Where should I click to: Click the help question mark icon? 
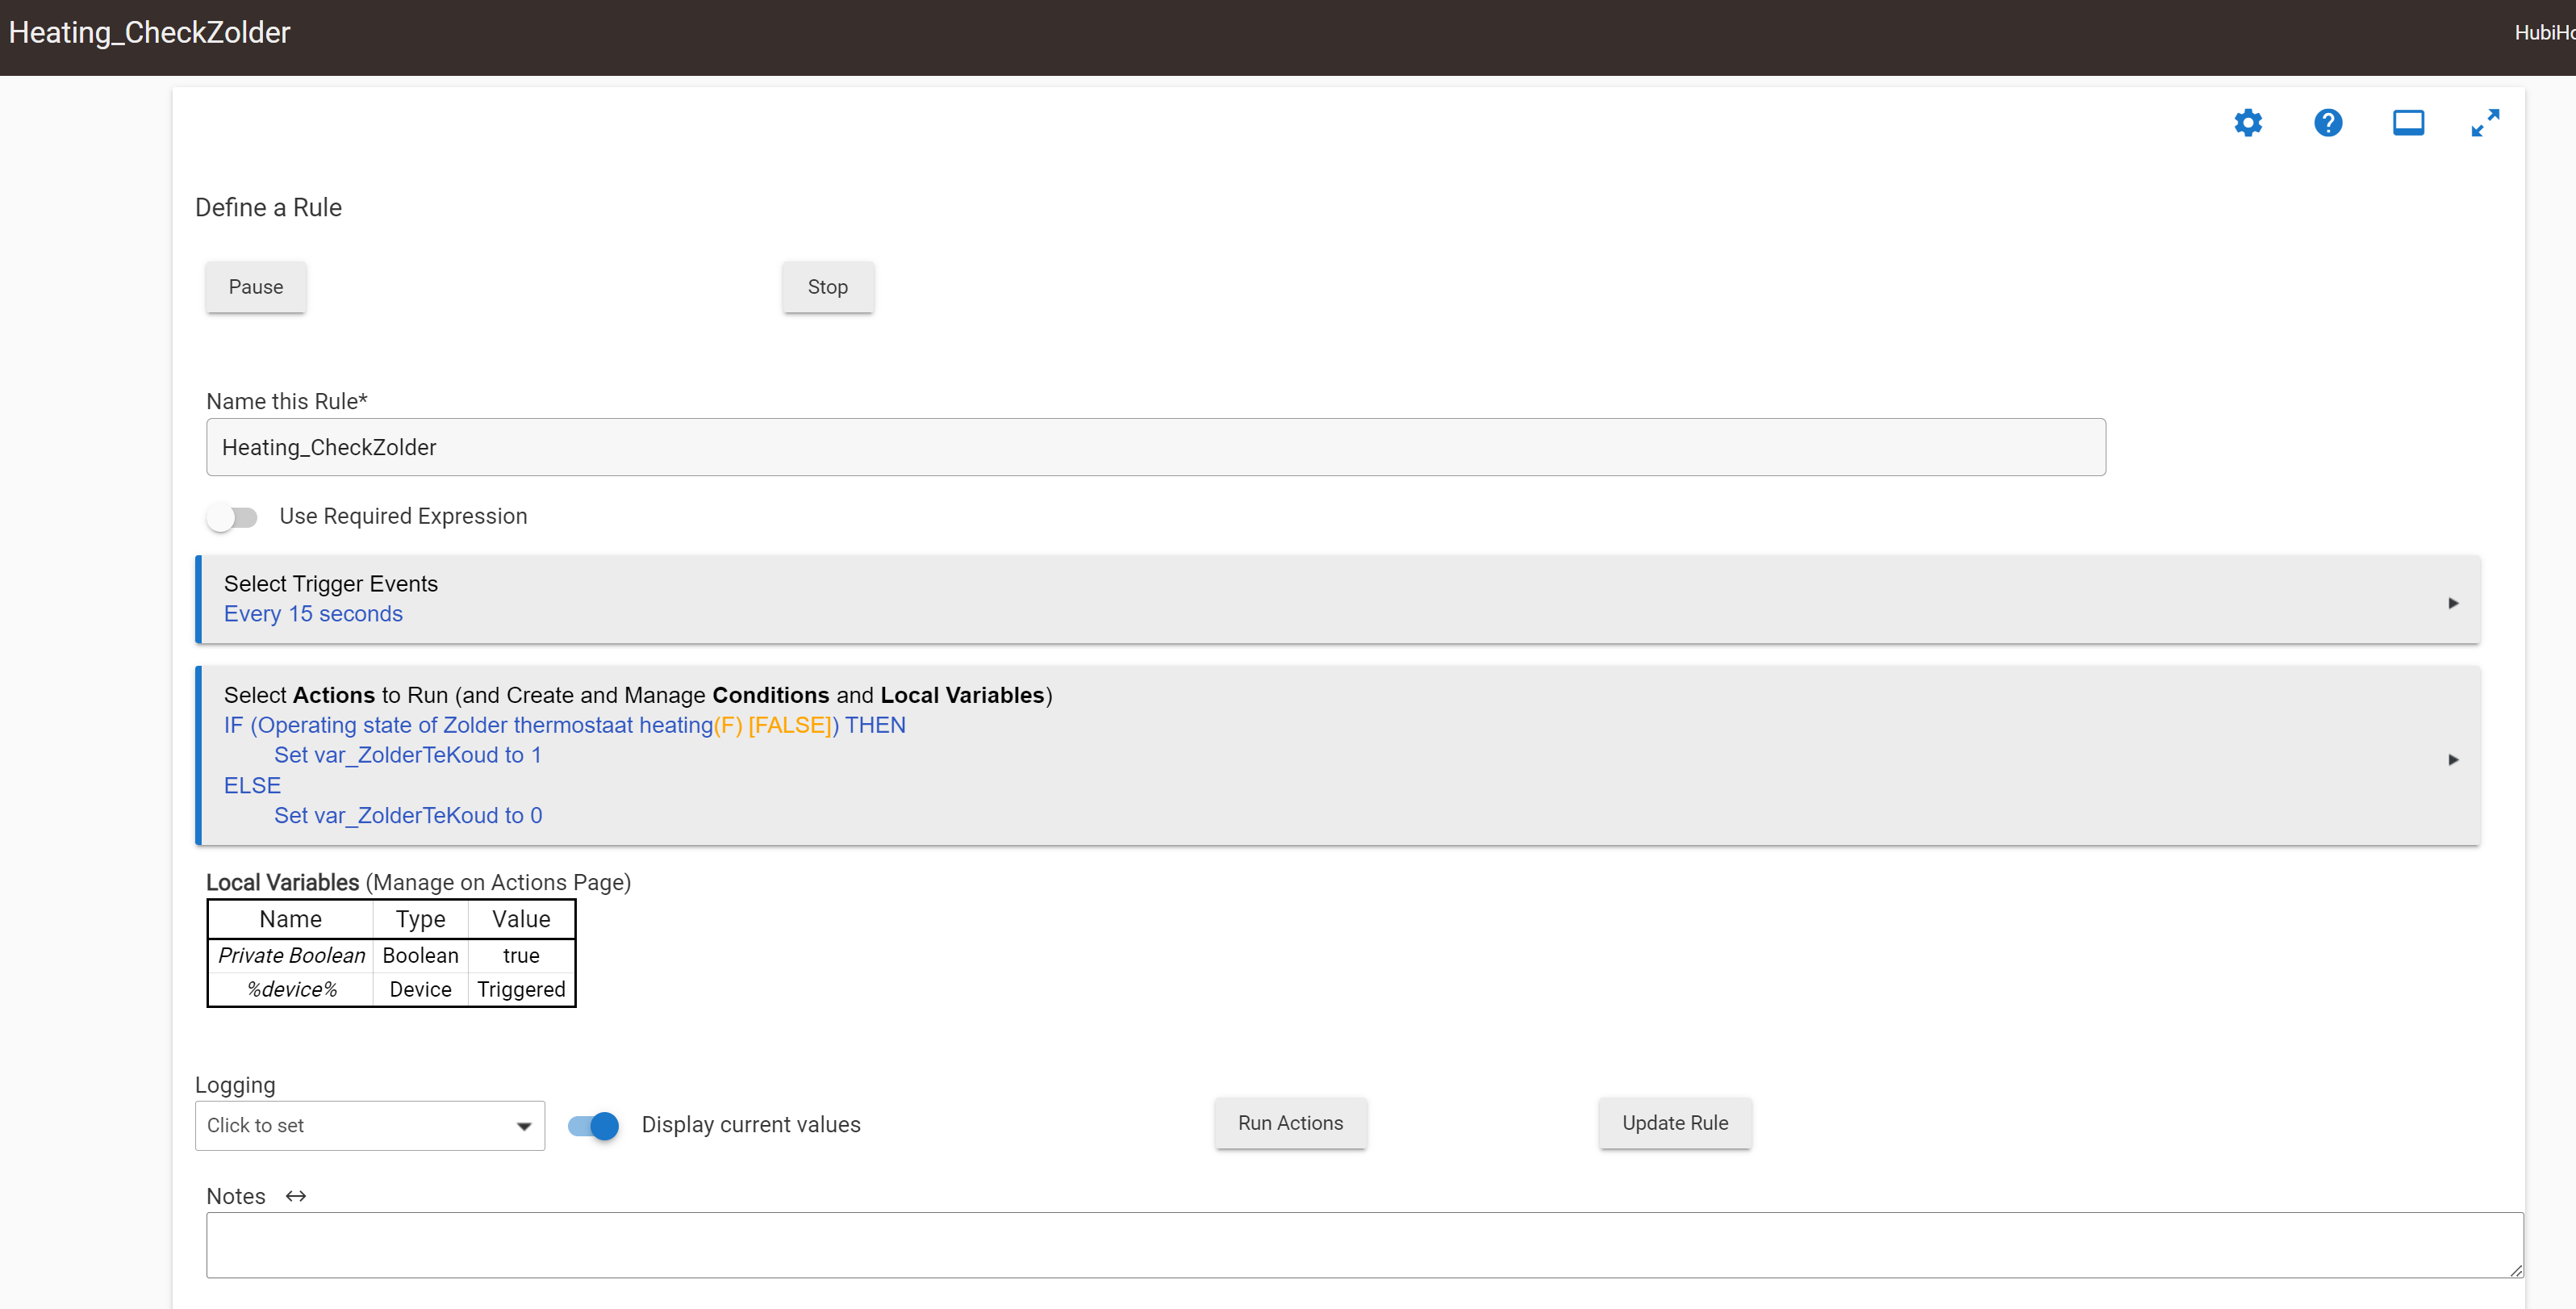2328,123
